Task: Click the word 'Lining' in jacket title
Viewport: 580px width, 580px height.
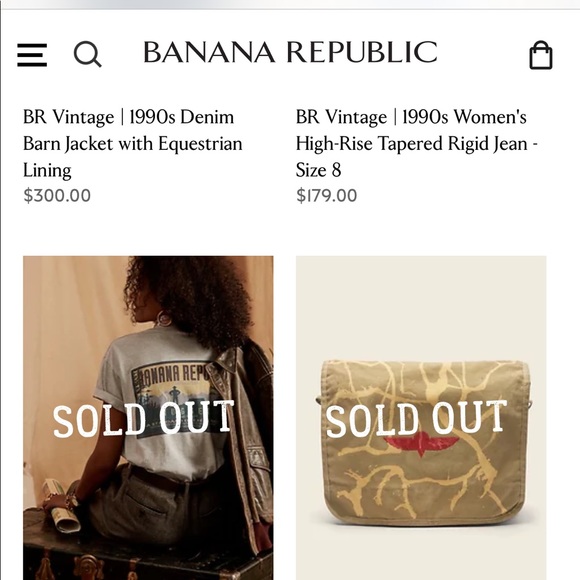Action: pyautogui.click(x=47, y=171)
